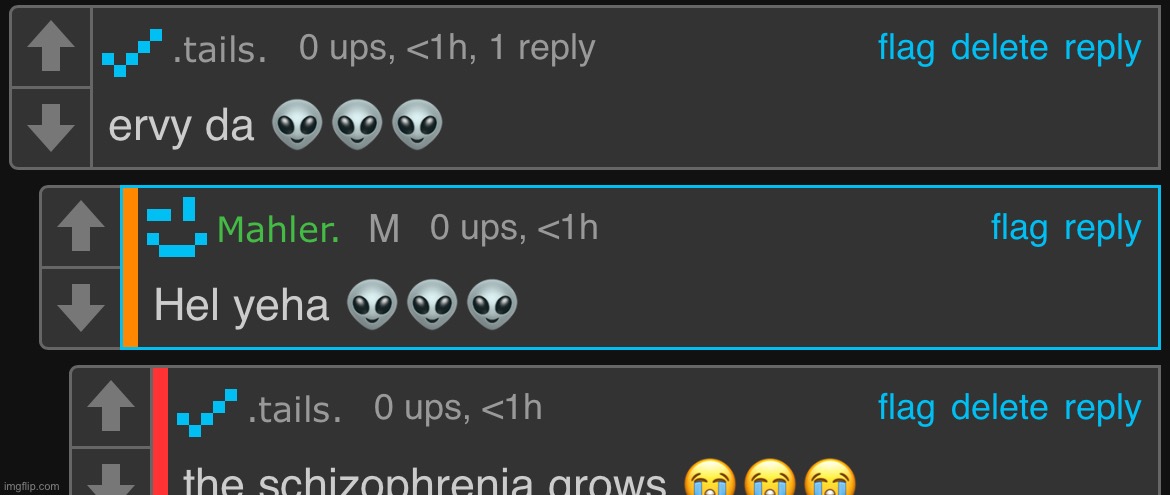Screen dimensions: 1170x495
Task: Delete the "ervy da" comment
Action: tap(1000, 49)
